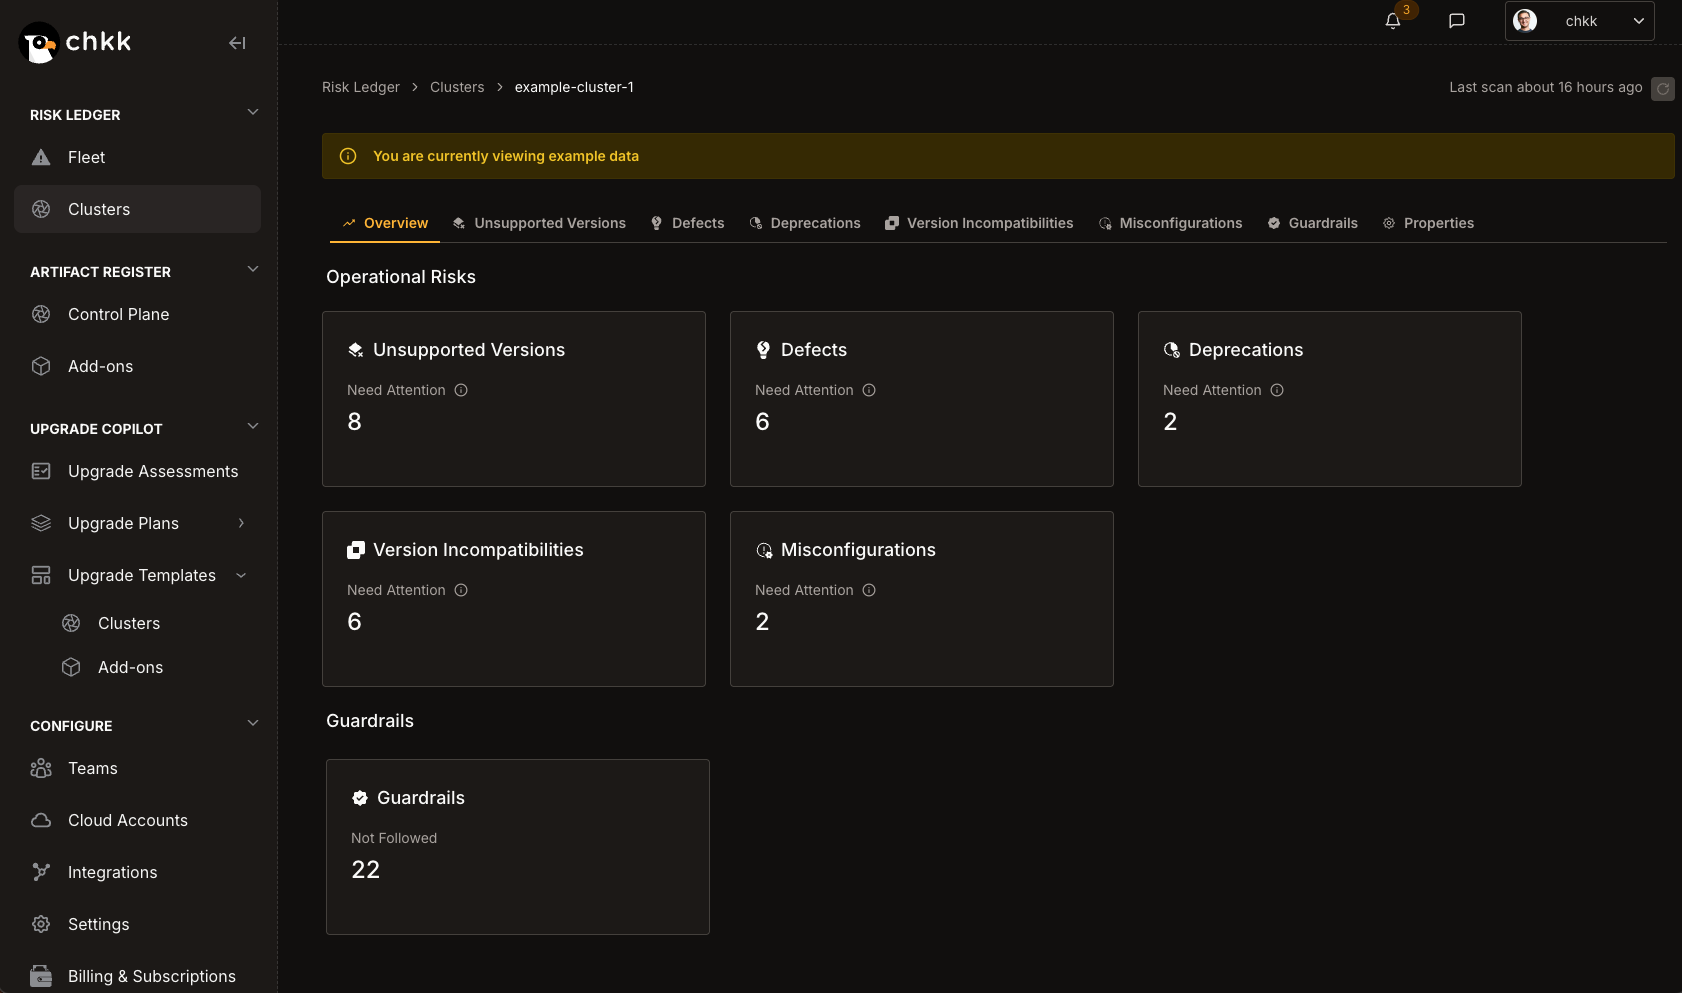Switch to Defects tab
Screen dimensions: 1682x993
pos(687,223)
